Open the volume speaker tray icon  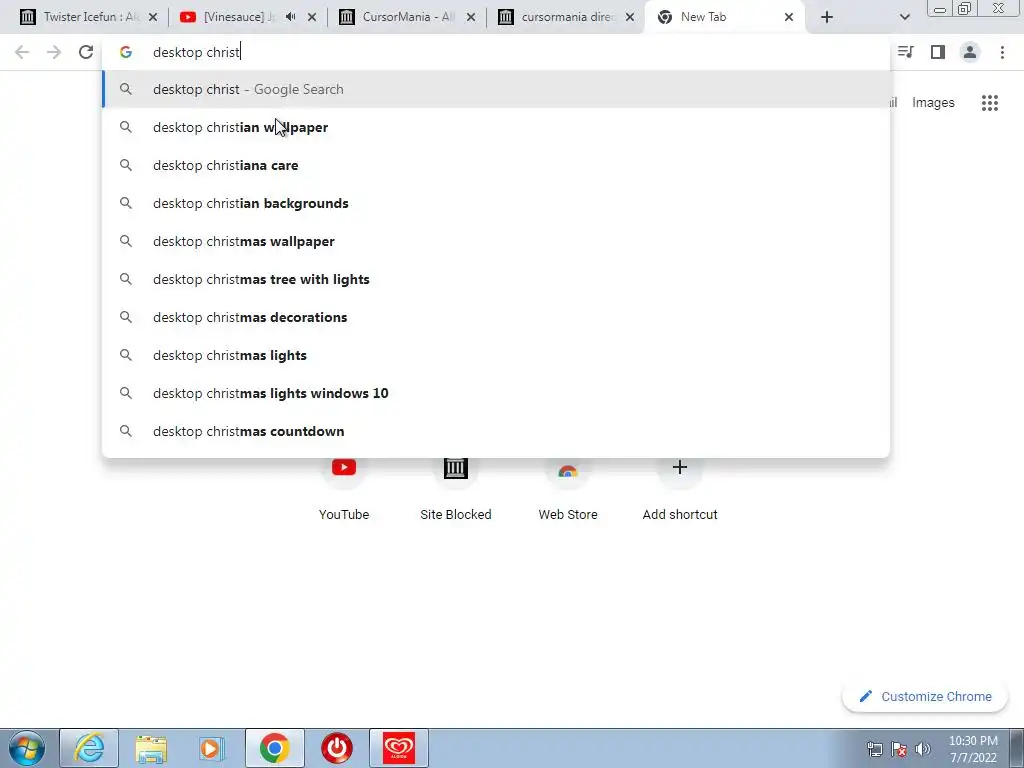[x=923, y=749]
